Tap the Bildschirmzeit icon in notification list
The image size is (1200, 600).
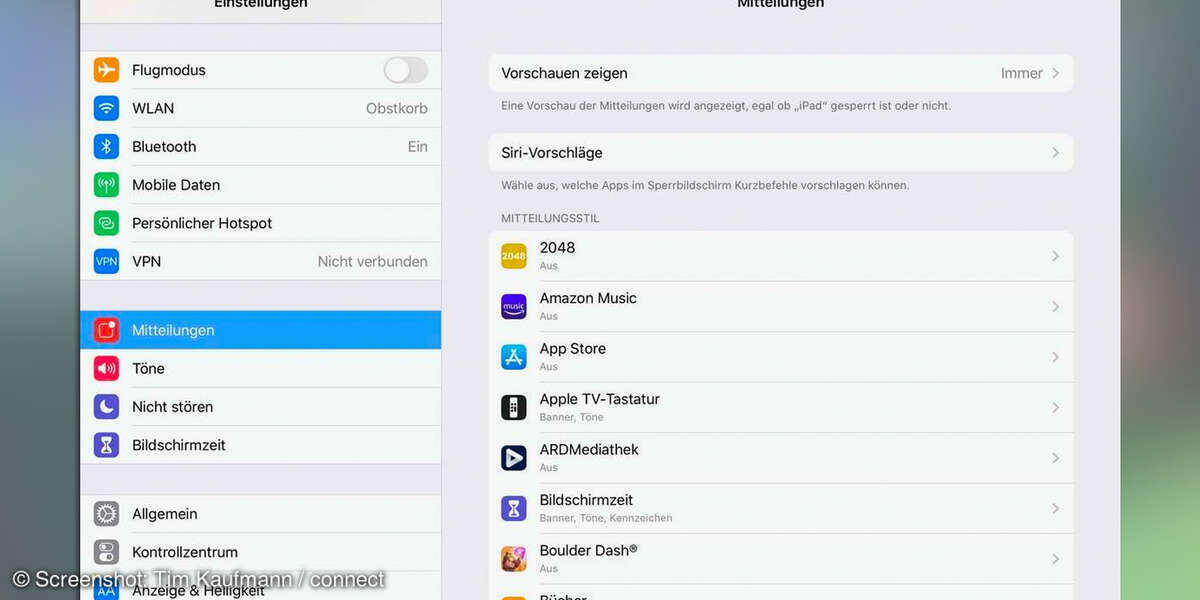[514, 508]
